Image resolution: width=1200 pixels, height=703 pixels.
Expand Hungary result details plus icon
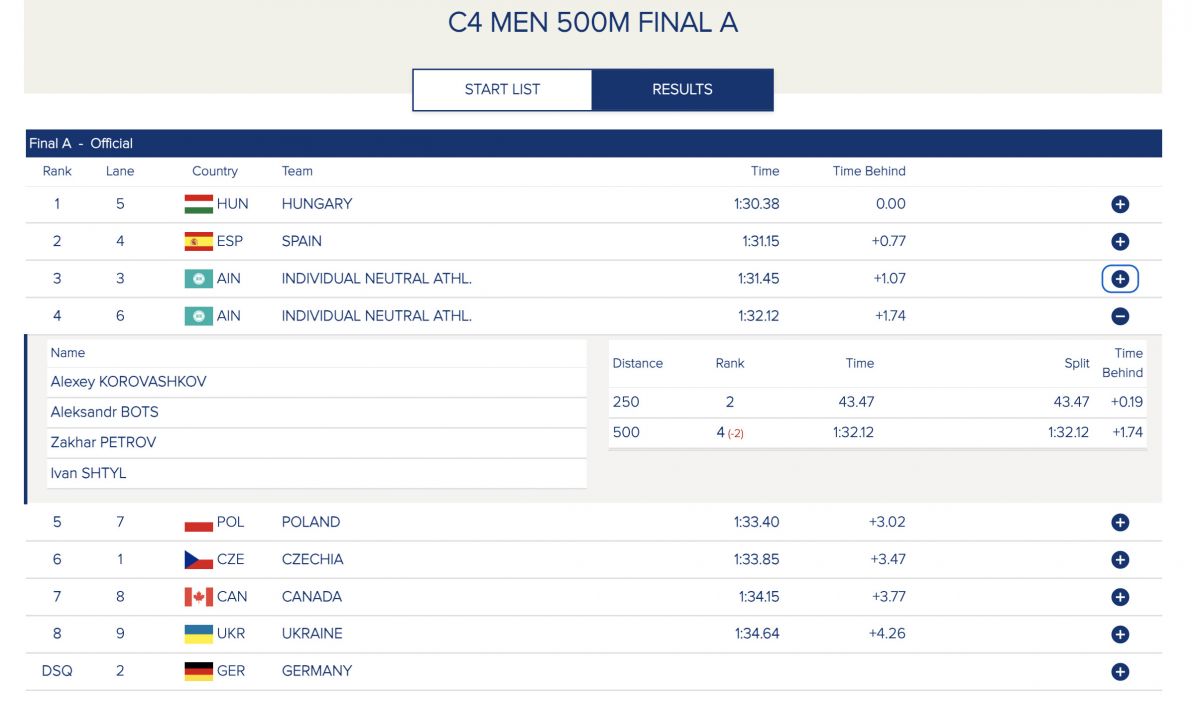[x=1120, y=204]
